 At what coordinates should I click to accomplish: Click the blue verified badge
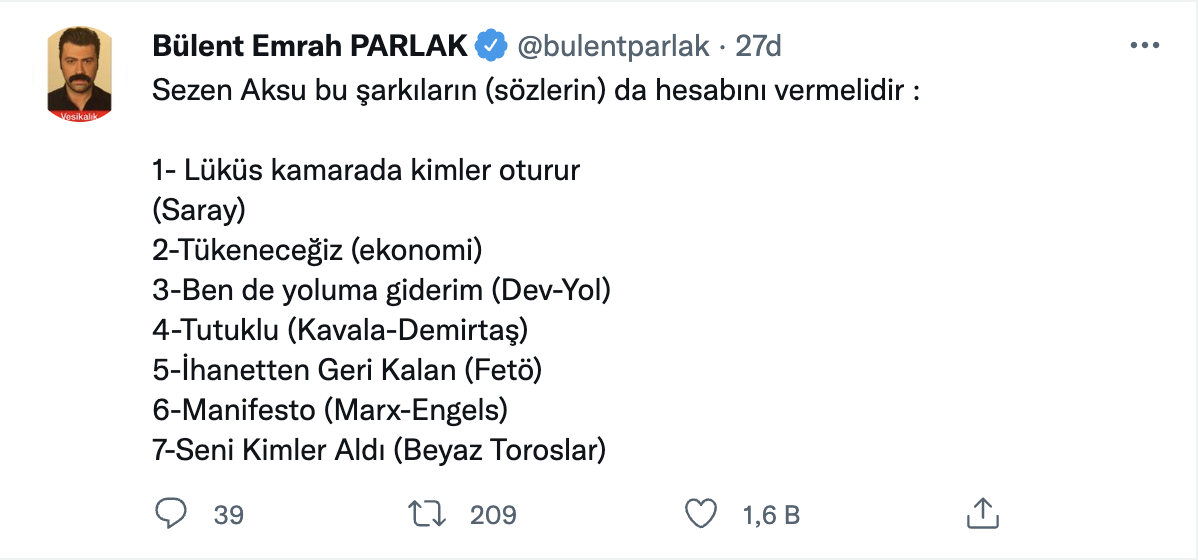click(x=490, y=46)
